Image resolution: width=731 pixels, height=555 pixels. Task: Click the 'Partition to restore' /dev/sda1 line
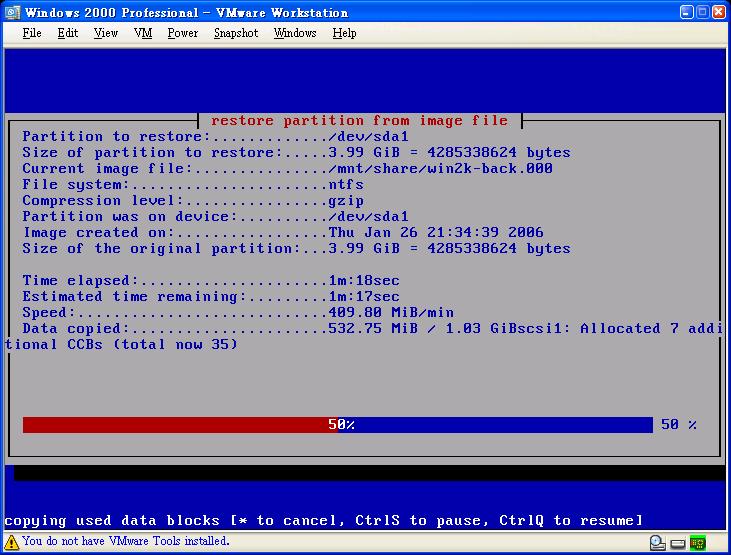coord(215,137)
